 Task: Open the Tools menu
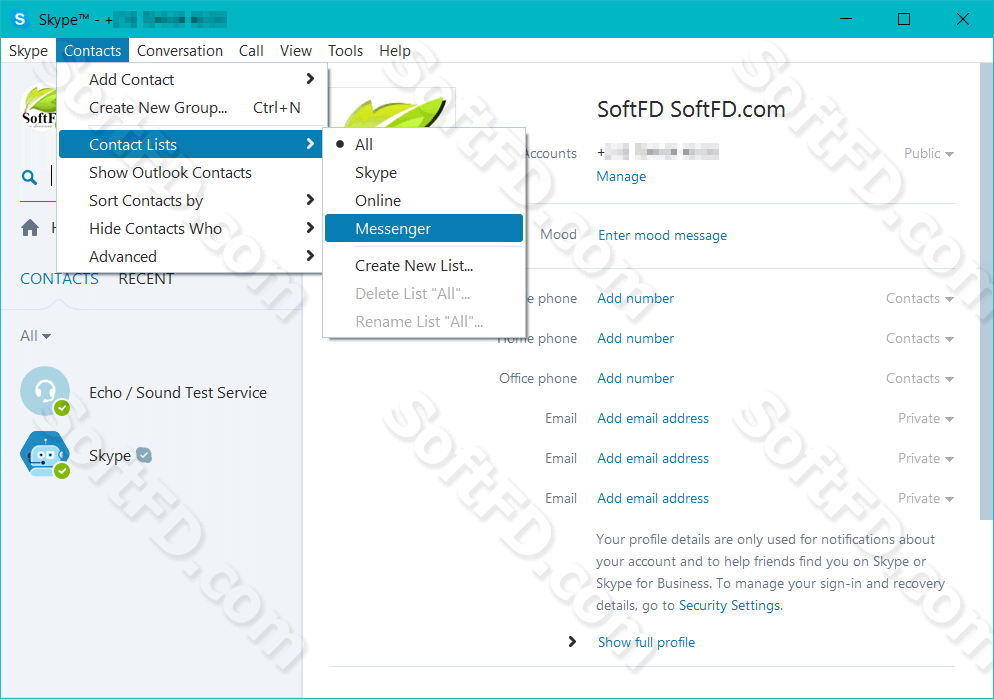[x=345, y=51]
